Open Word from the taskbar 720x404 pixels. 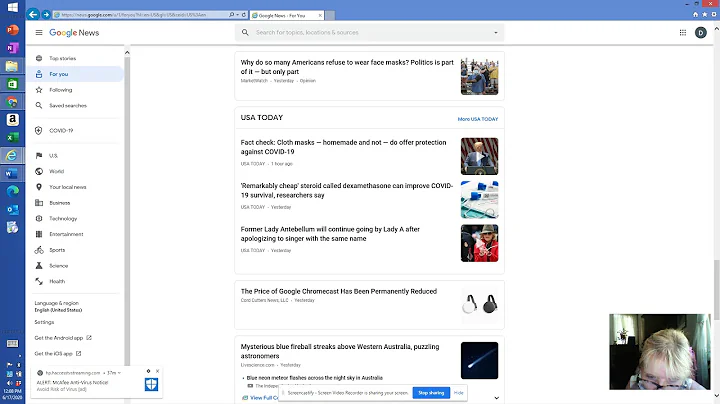12,174
